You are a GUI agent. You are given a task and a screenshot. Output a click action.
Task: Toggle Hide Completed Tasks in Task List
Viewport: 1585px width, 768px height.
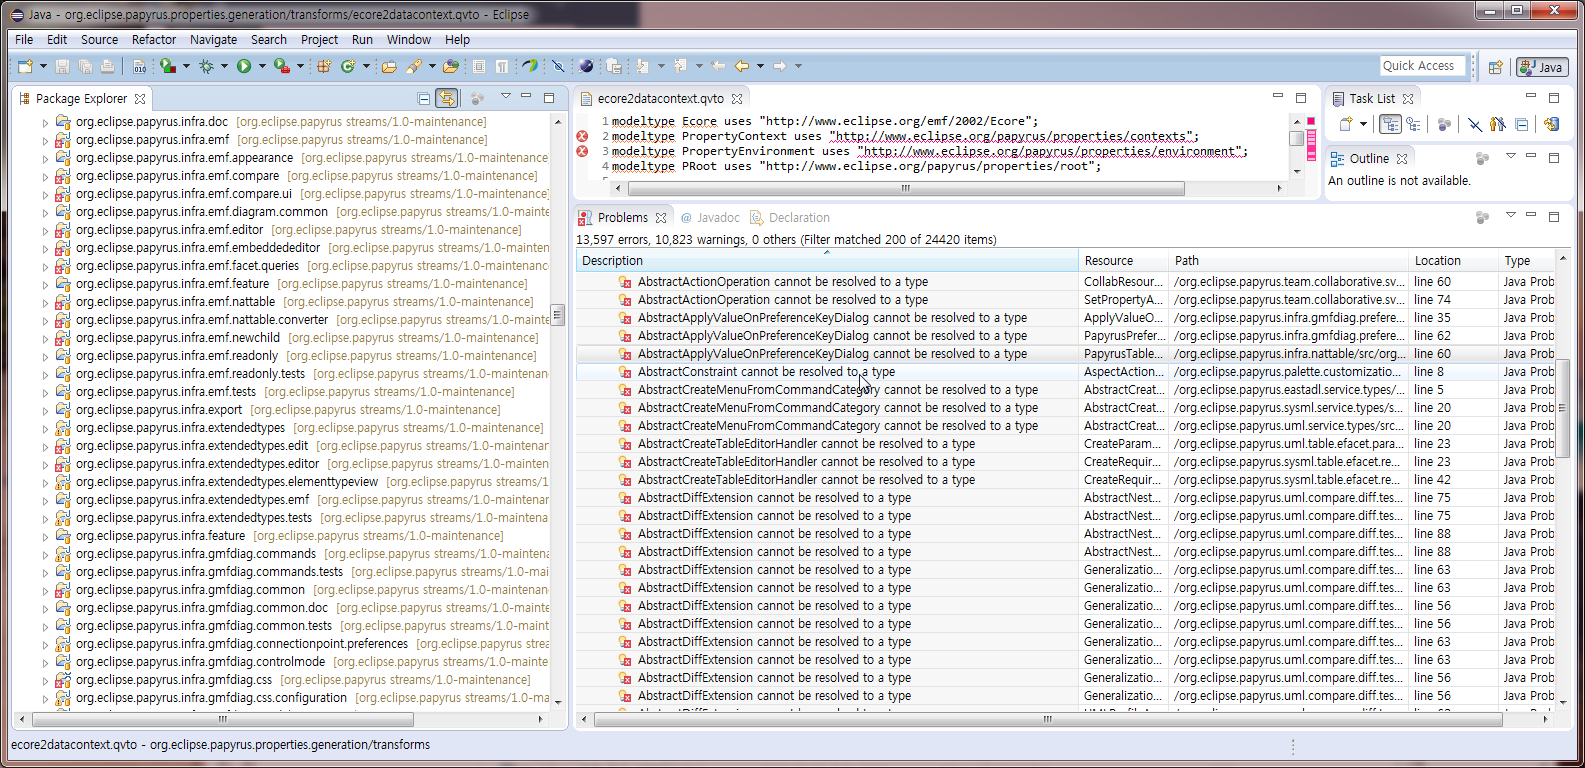coord(1475,124)
